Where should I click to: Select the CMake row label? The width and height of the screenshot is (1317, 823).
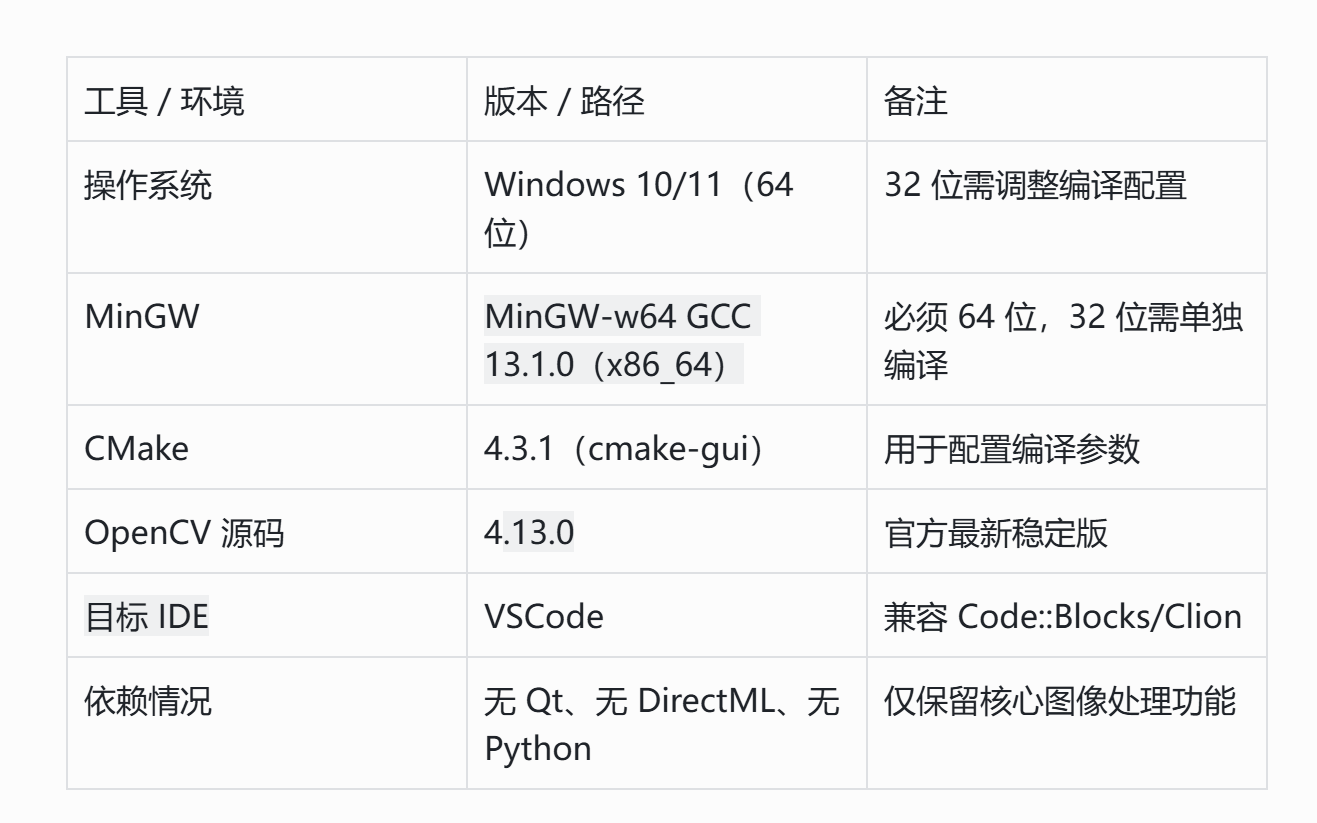coord(136,448)
